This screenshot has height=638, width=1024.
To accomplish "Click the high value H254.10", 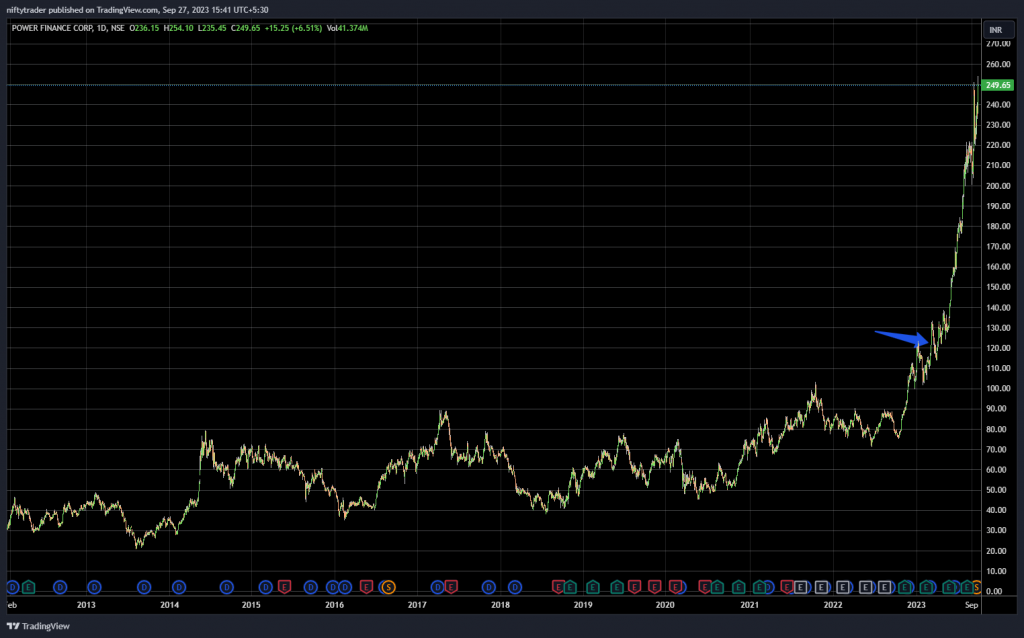I will [178, 28].
